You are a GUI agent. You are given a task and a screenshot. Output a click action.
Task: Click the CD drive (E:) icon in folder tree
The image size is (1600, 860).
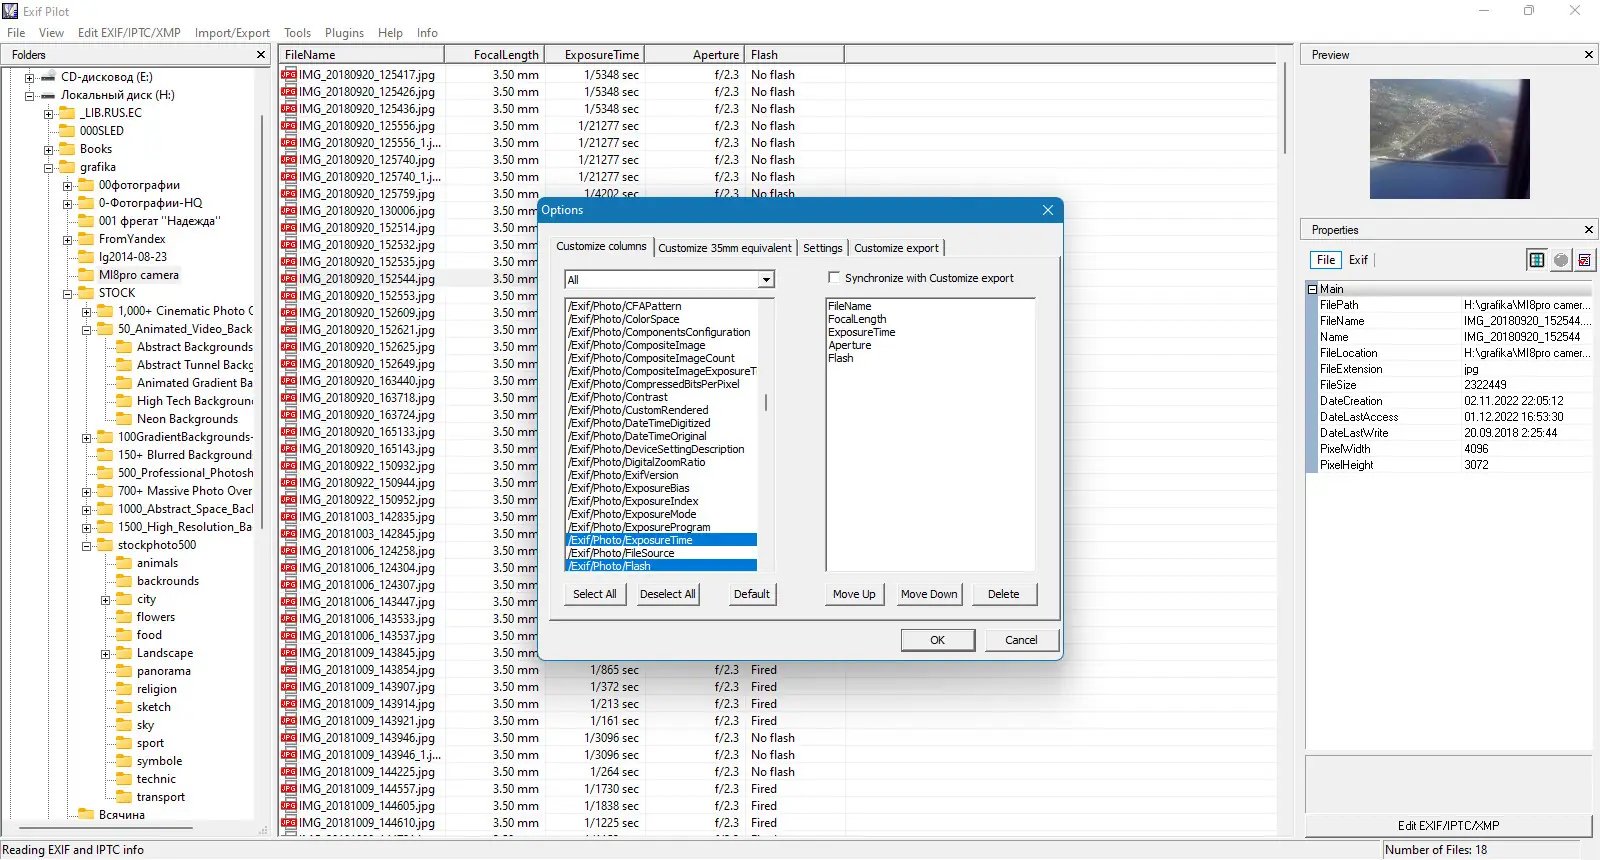(x=48, y=77)
